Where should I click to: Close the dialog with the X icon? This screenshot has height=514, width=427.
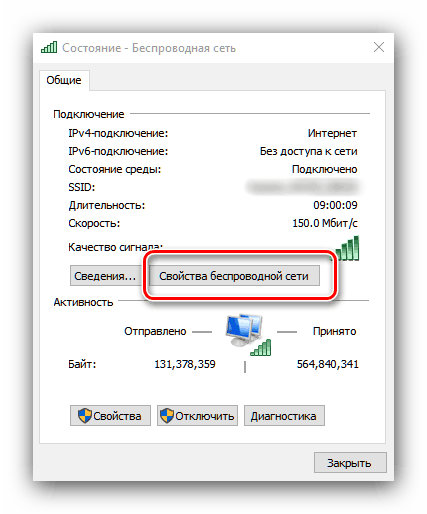[x=379, y=47]
